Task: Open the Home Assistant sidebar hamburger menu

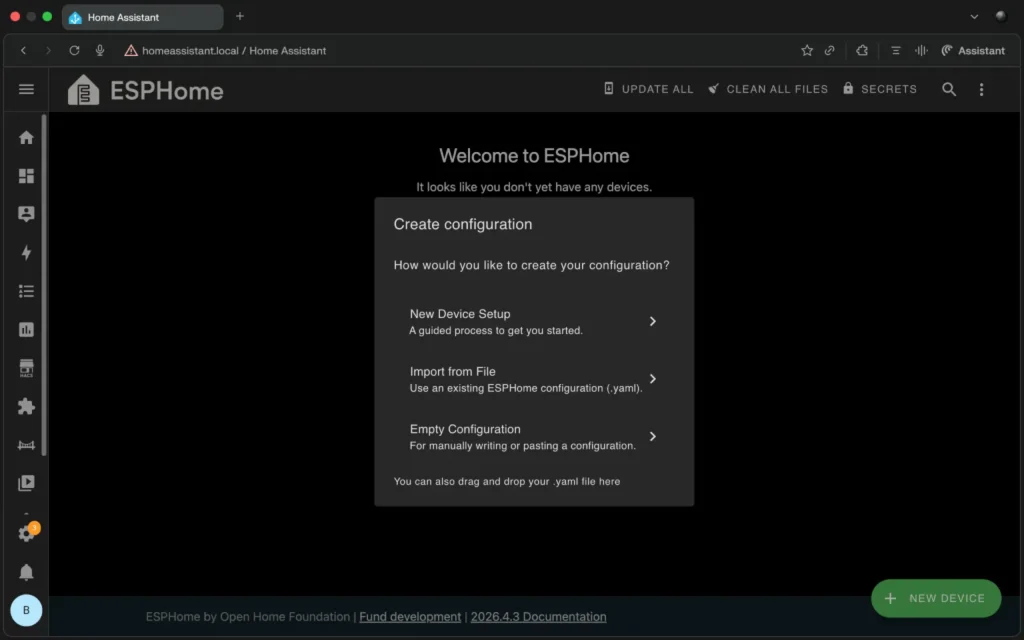Action: pos(26,89)
